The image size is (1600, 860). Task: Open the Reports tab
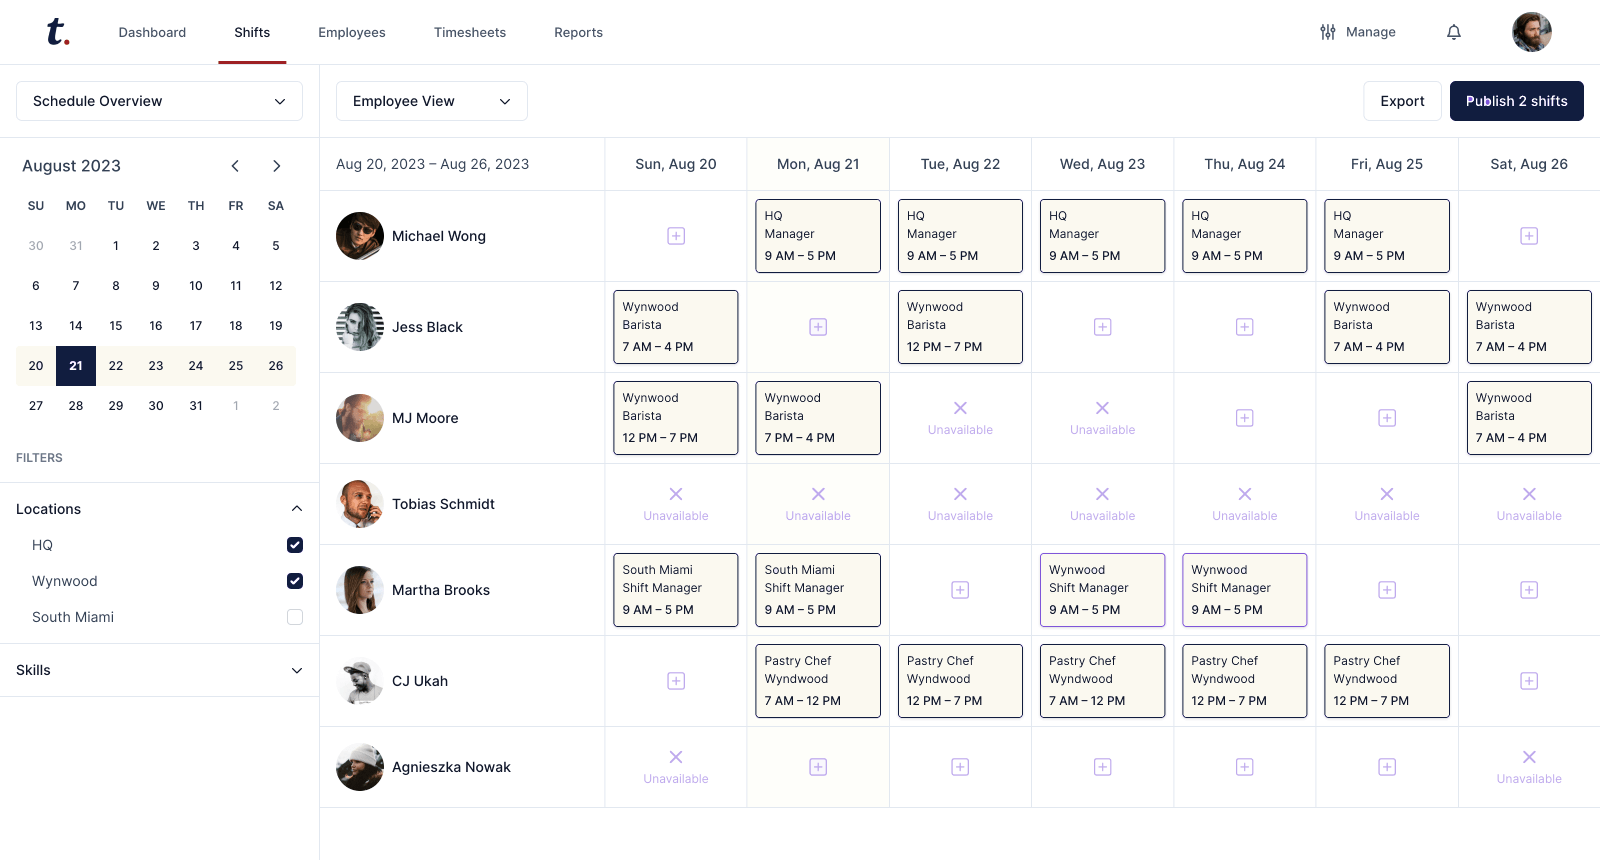coord(578,32)
